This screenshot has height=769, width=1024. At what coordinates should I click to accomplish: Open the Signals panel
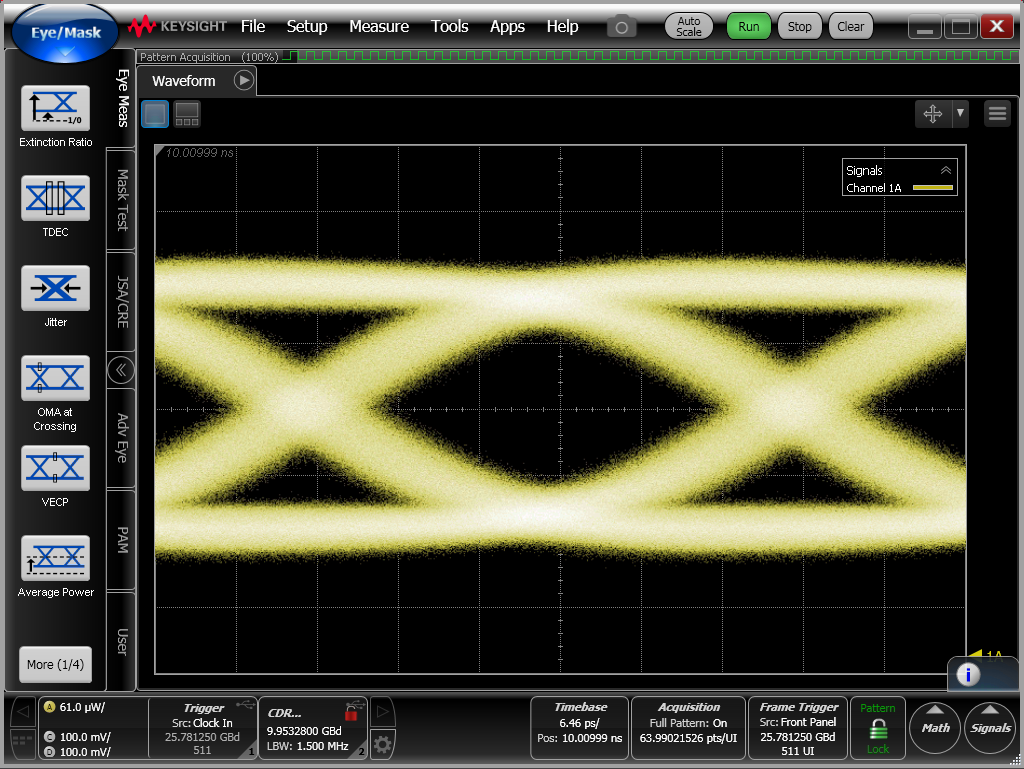tap(989, 728)
